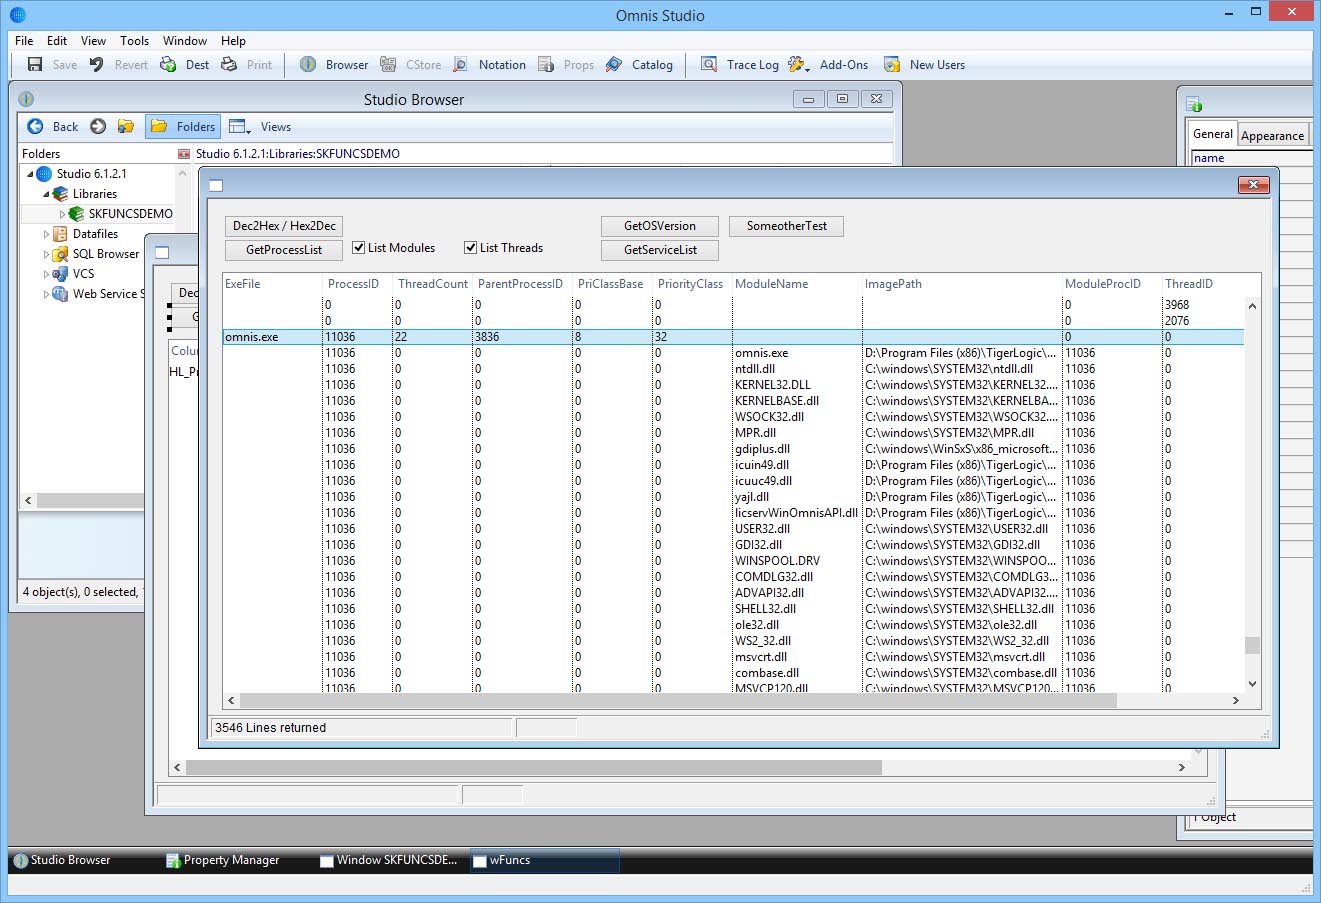Open the Tools menu

[x=134, y=41]
